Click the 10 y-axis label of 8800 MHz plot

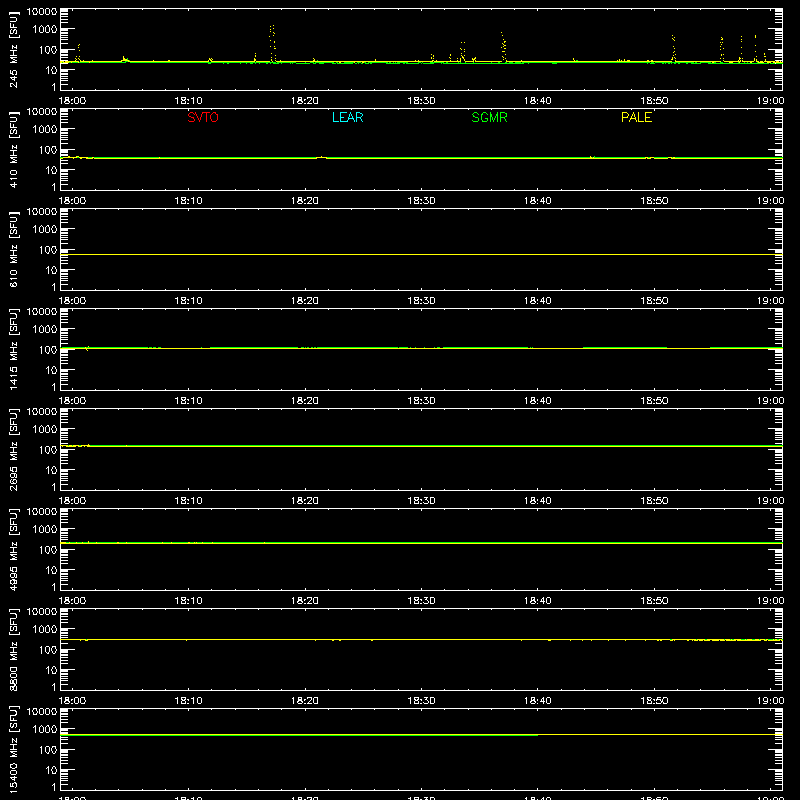[51, 670]
